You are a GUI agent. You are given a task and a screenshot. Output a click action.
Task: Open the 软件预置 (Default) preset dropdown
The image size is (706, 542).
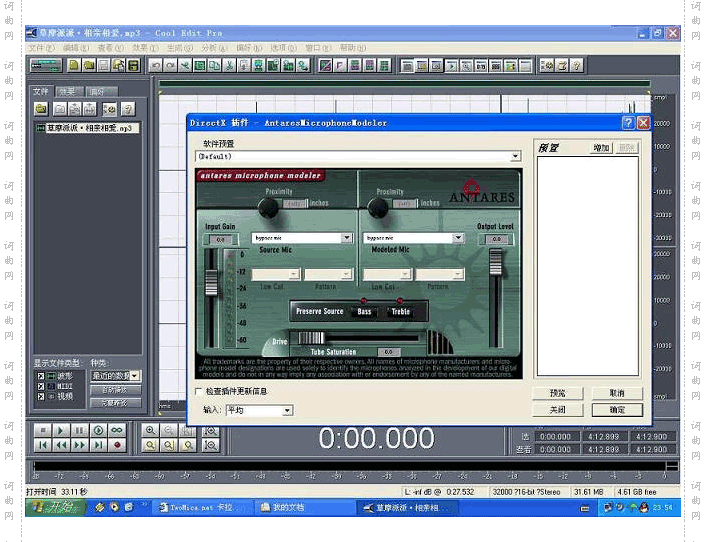click(x=516, y=156)
